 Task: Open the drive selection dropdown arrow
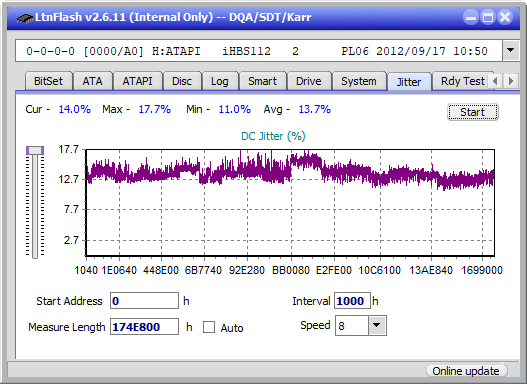[x=511, y=51]
